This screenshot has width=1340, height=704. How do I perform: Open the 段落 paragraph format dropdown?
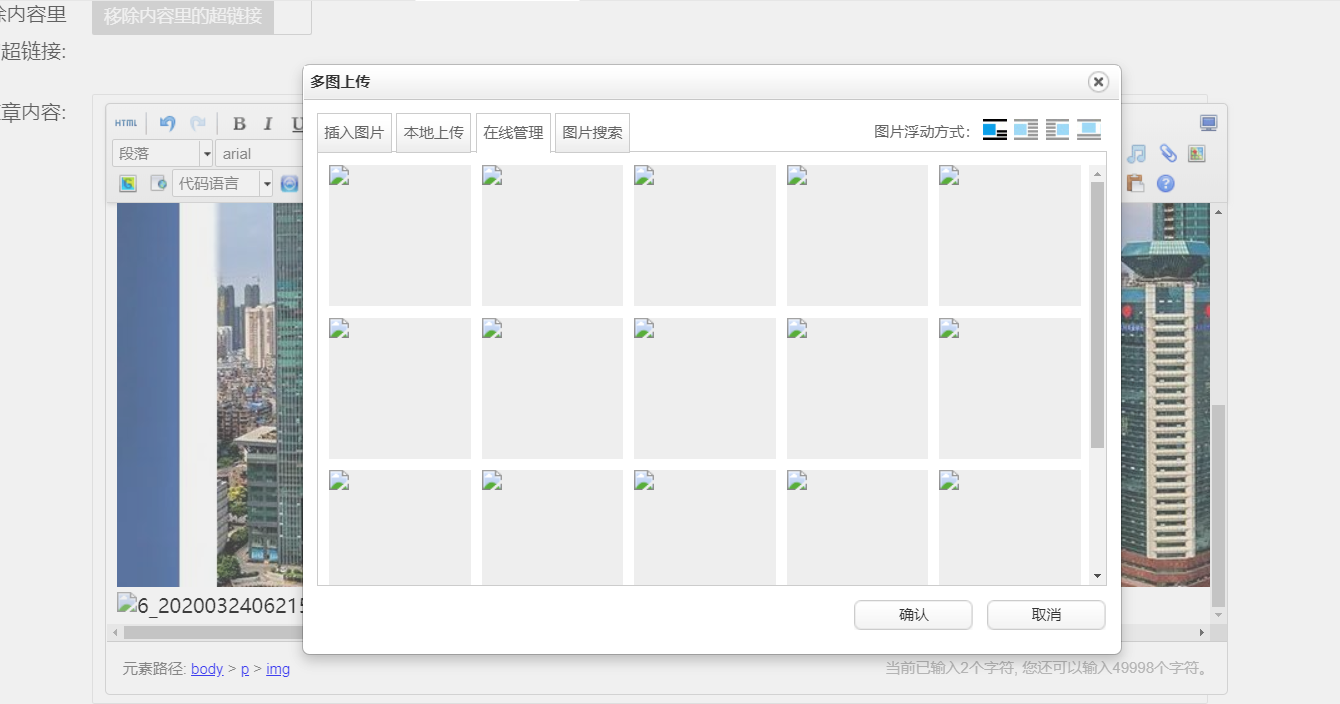[x=163, y=154]
